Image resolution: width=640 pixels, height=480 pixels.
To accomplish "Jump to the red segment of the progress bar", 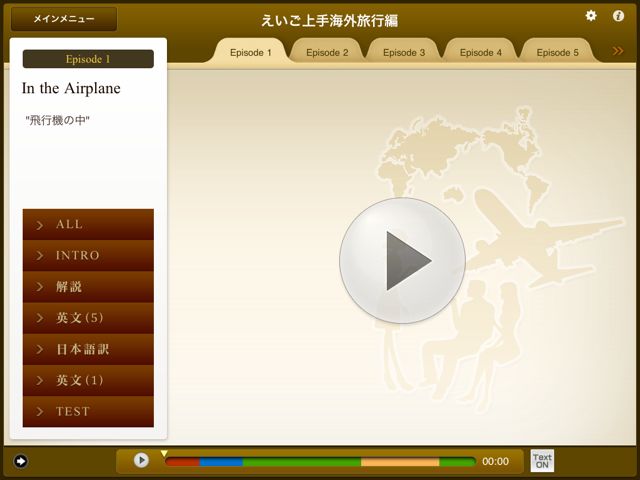I will 182,462.
